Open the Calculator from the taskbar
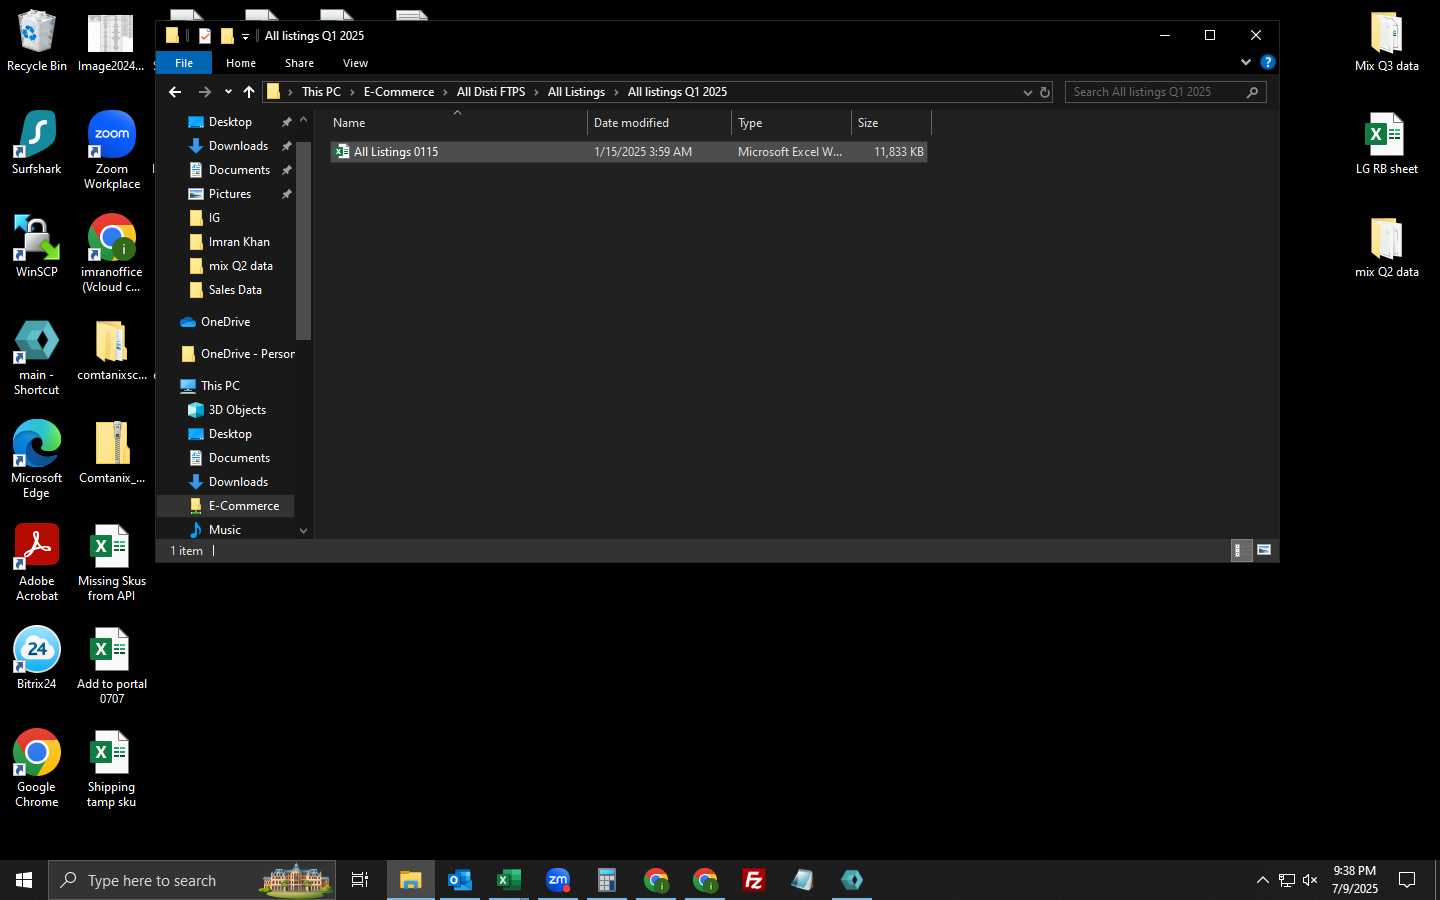The image size is (1440, 900). pyautogui.click(x=607, y=880)
